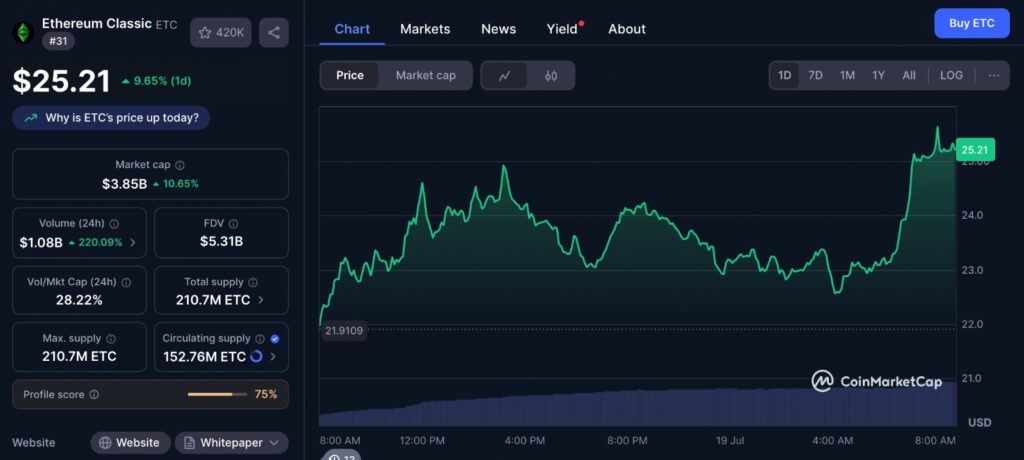Click the document icon in Whitepaper button

pyautogui.click(x=189, y=443)
